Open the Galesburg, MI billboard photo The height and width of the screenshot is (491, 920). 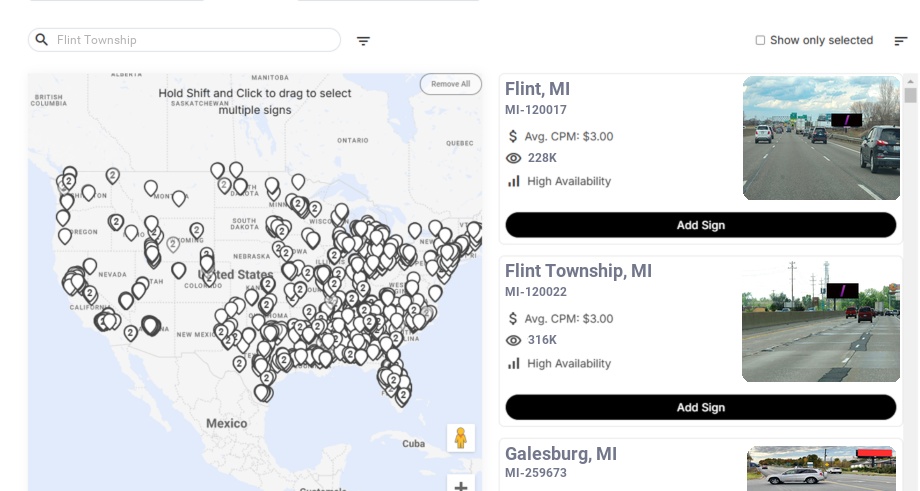pos(821,468)
